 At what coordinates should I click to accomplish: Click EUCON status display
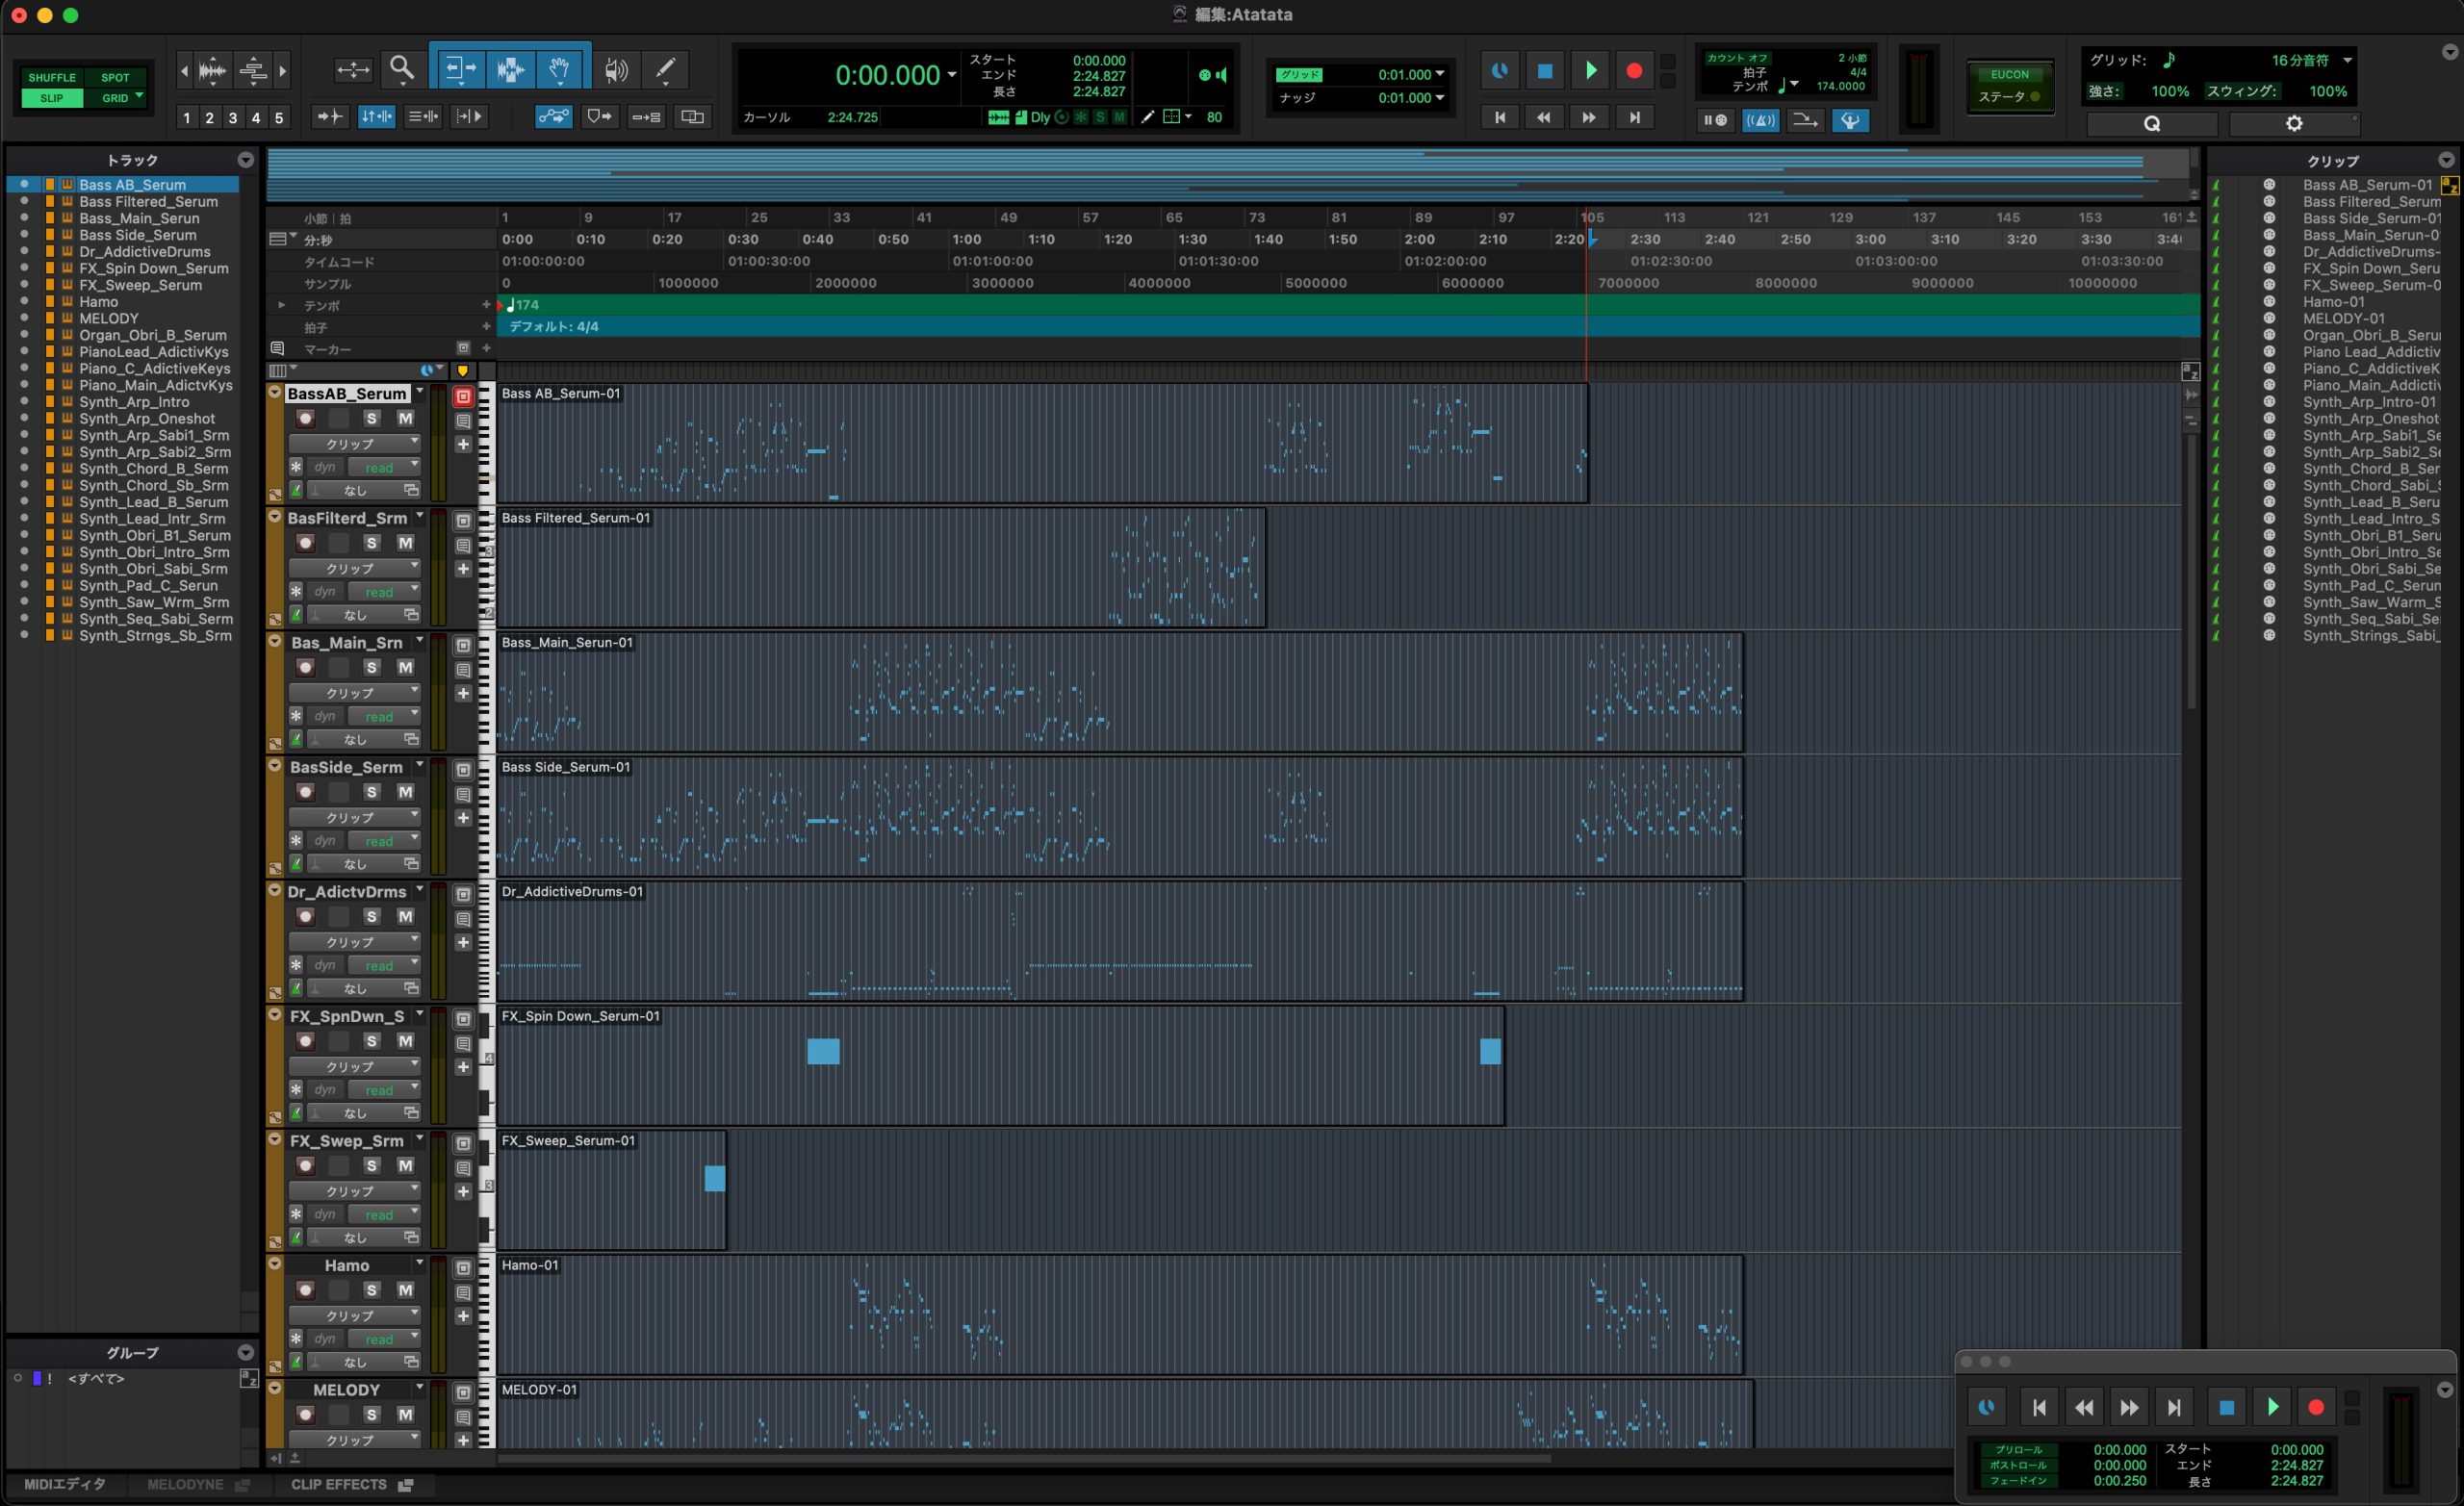pos(2009,86)
